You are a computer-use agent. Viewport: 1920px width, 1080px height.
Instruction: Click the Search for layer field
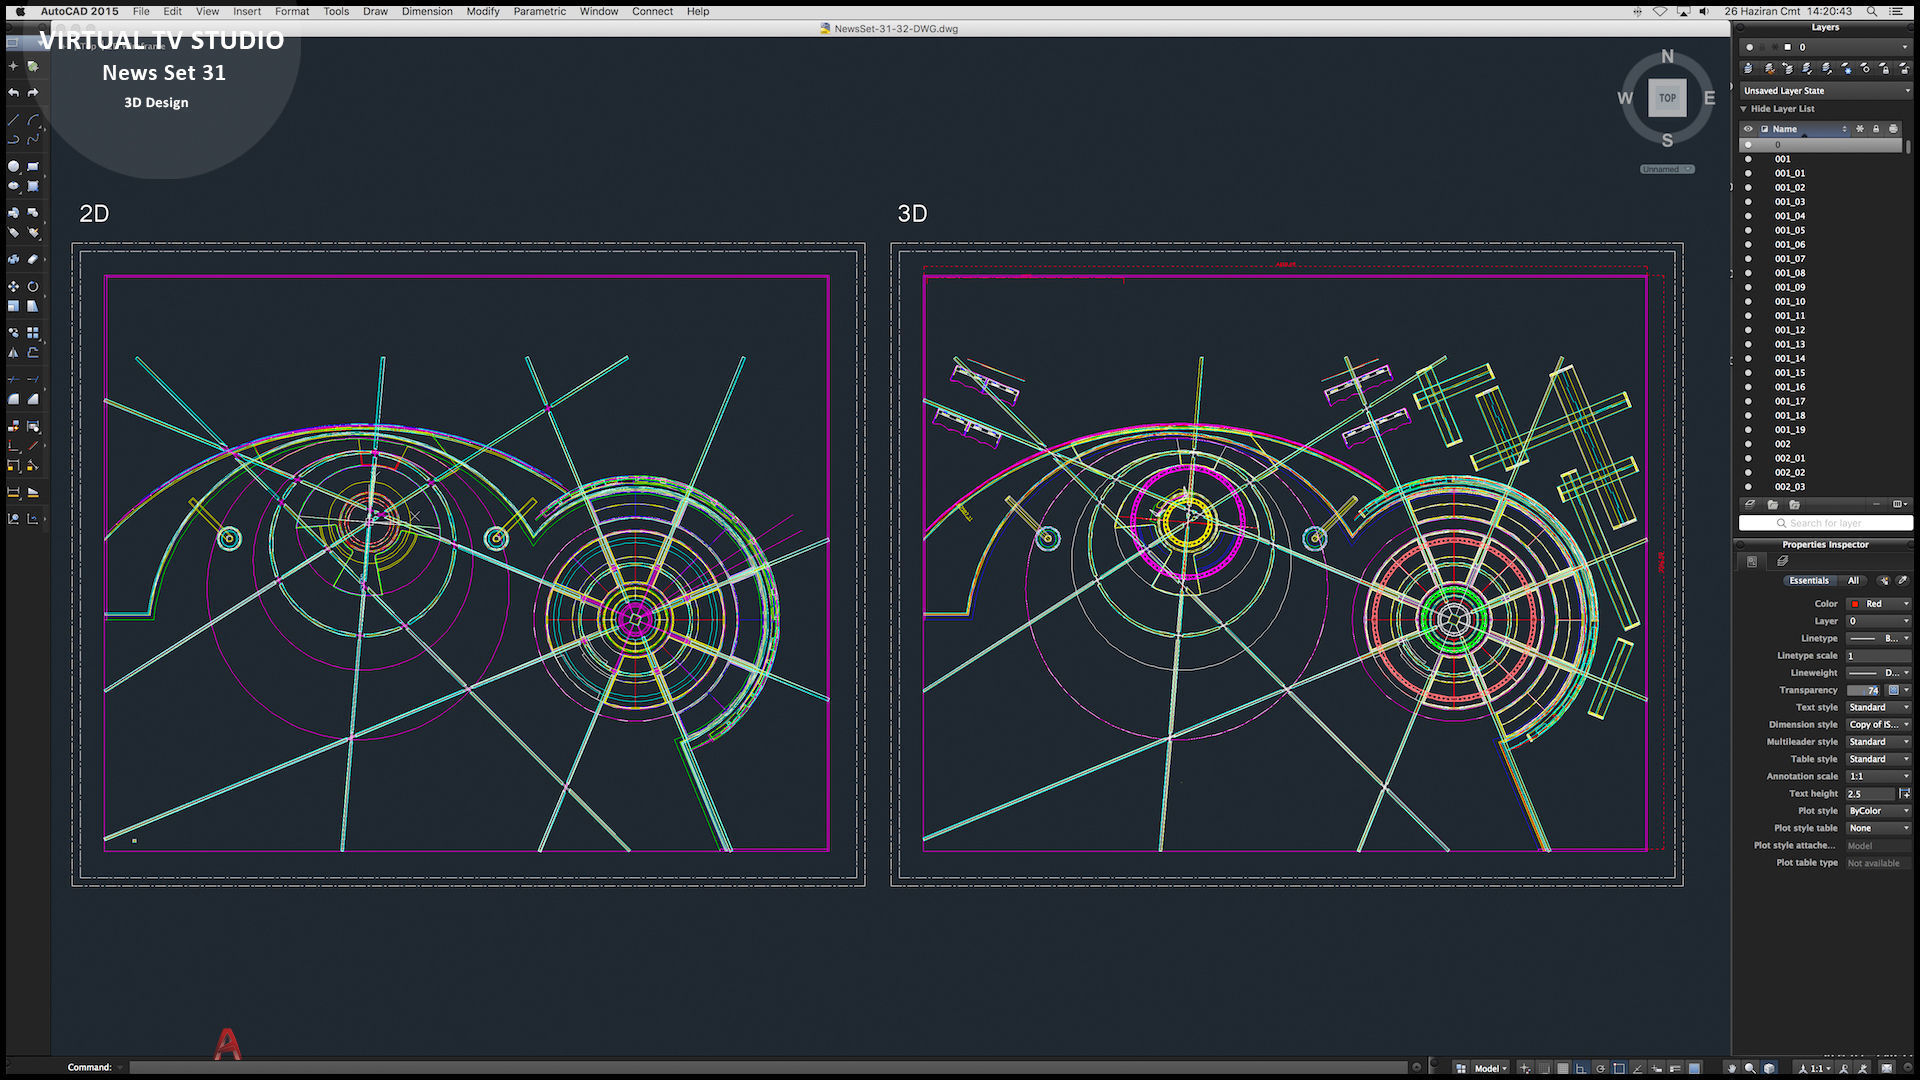pyautogui.click(x=1825, y=523)
